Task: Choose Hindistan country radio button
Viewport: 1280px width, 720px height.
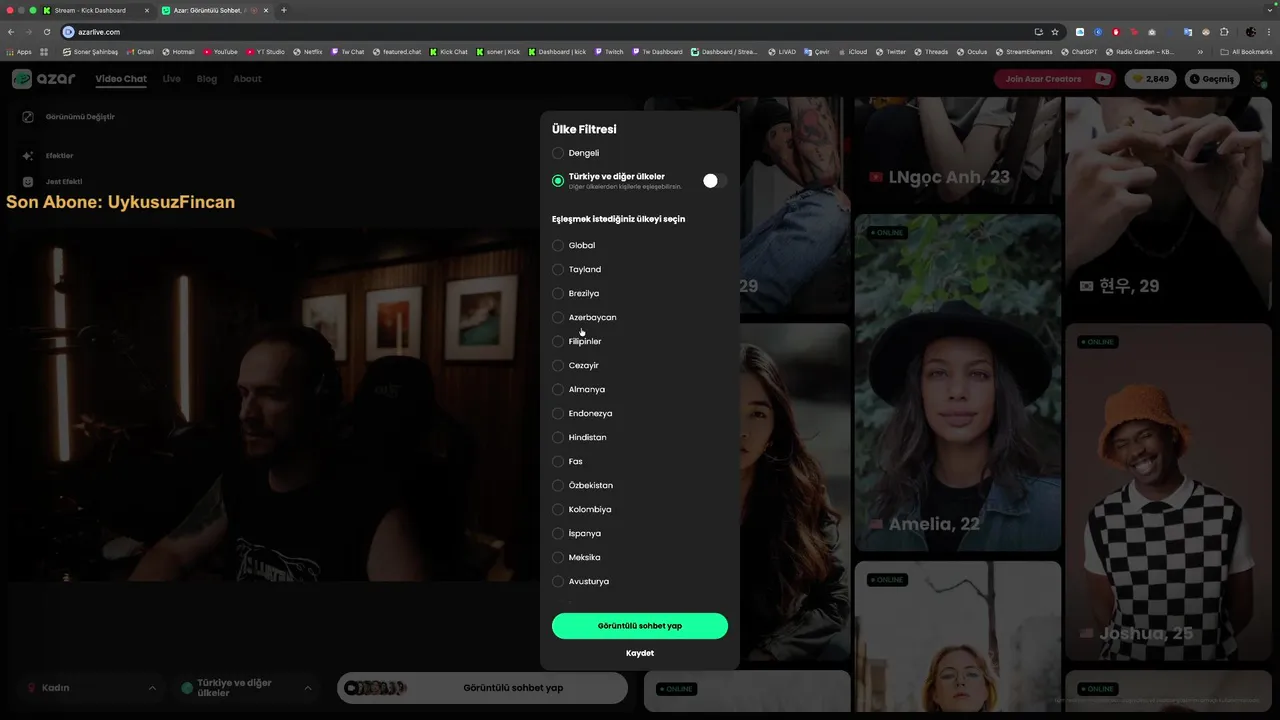Action: pyautogui.click(x=558, y=437)
